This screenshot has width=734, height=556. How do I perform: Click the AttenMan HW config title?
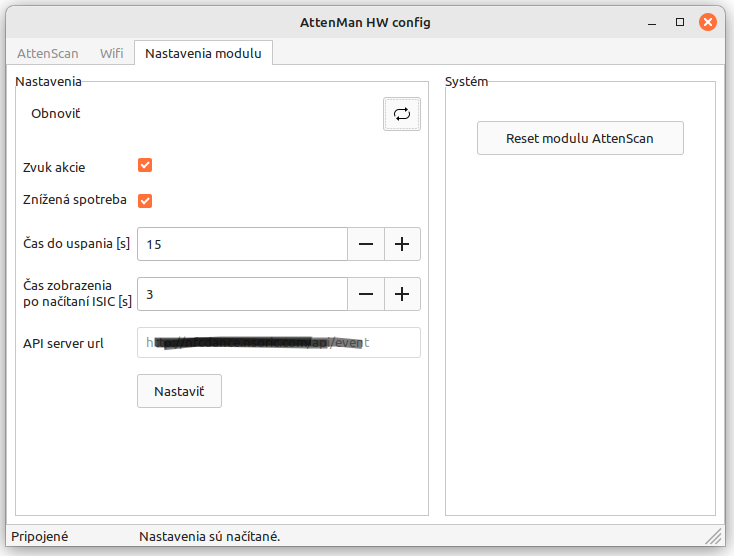365,22
